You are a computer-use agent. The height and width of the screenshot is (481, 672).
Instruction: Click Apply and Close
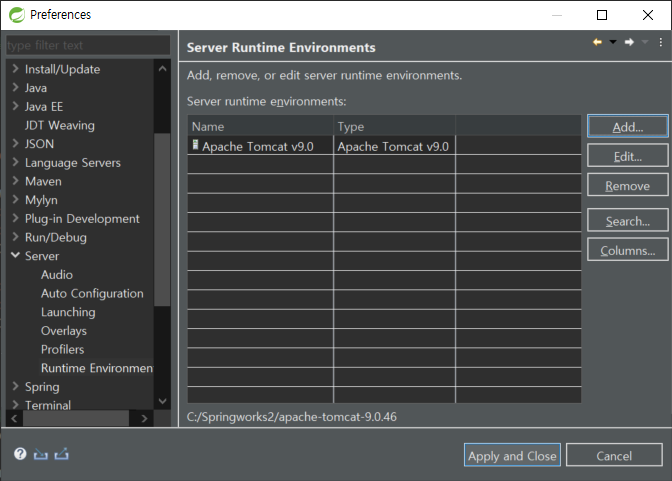pyautogui.click(x=512, y=455)
